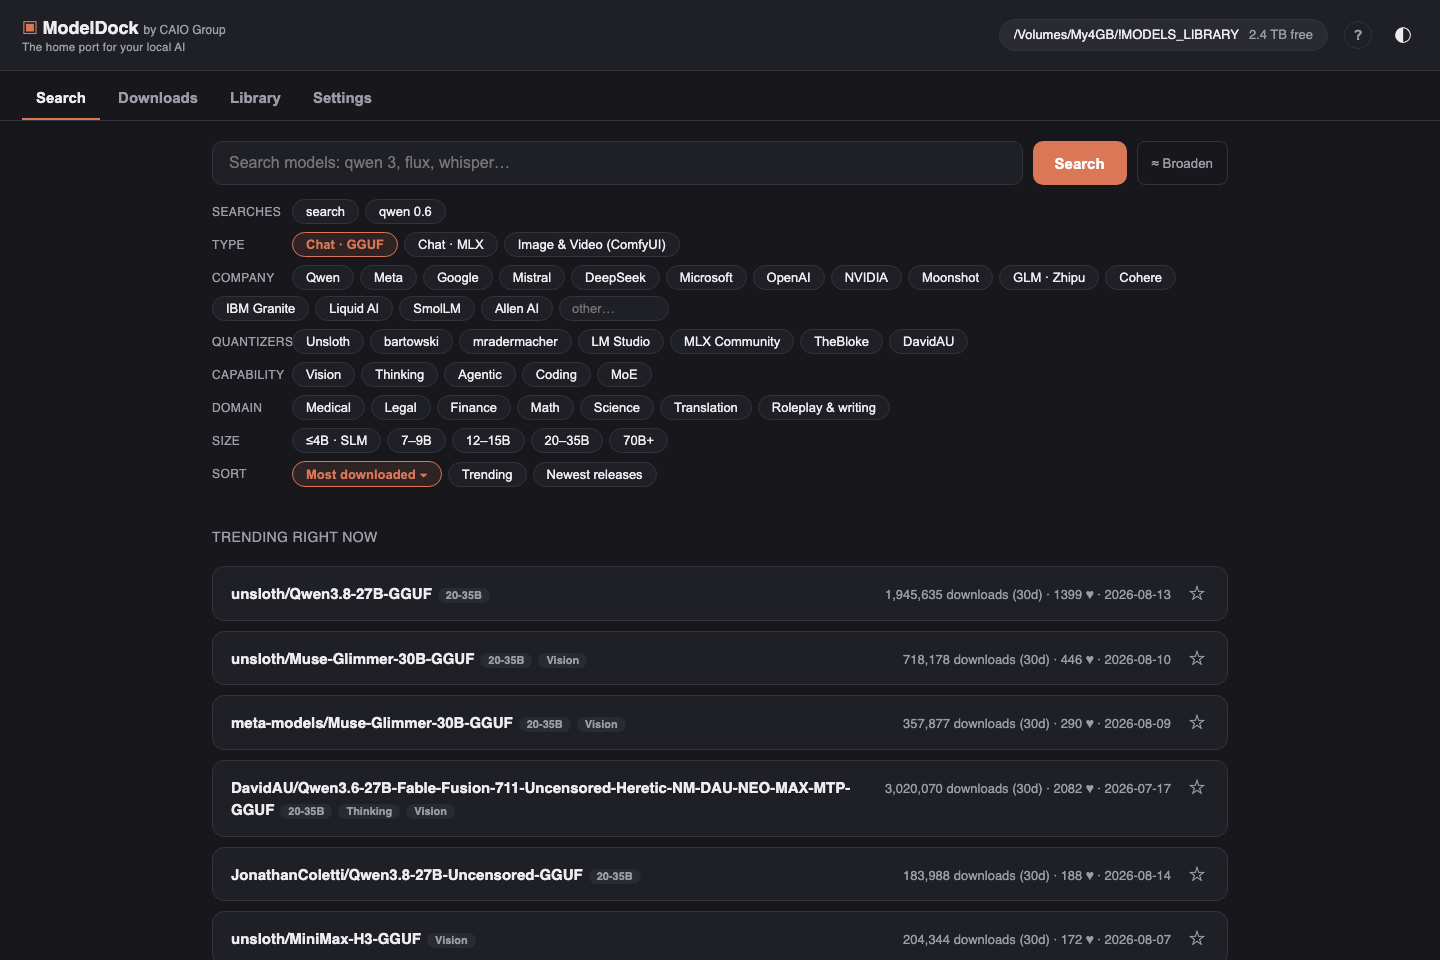Sort by Trending

pyautogui.click(x=487, y=475)
